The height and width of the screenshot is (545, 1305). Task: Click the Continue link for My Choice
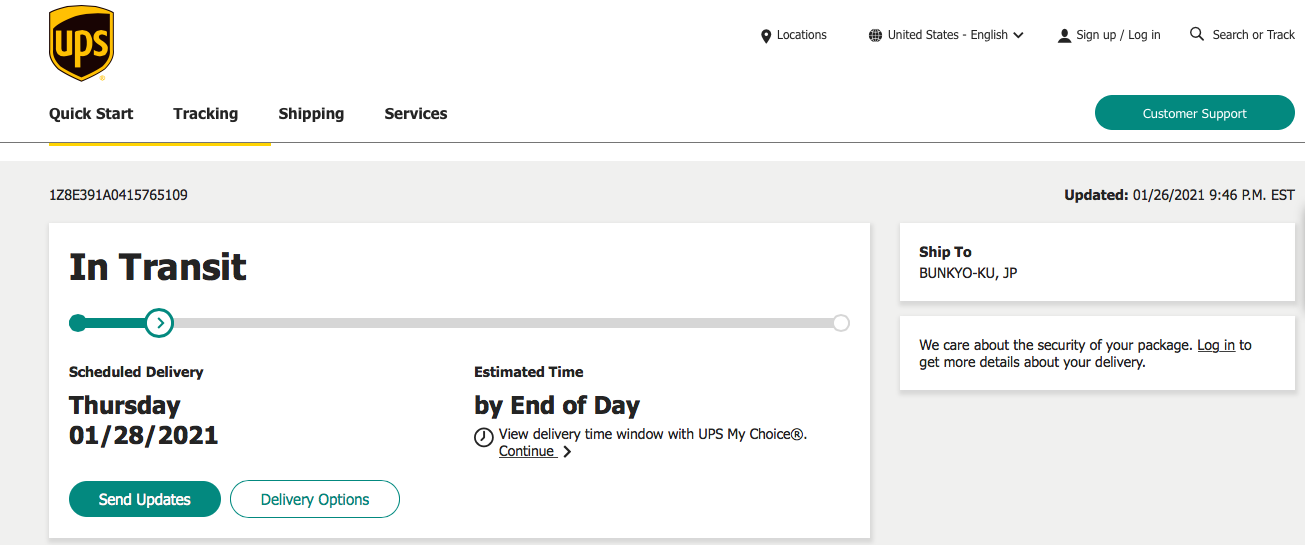click(x=527, y=452)
